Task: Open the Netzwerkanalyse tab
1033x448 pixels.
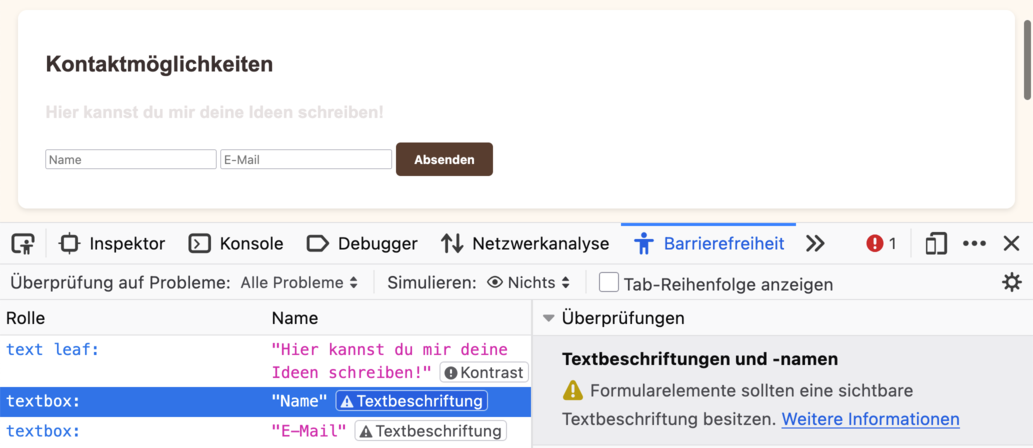Action: [x=525, y=243]
